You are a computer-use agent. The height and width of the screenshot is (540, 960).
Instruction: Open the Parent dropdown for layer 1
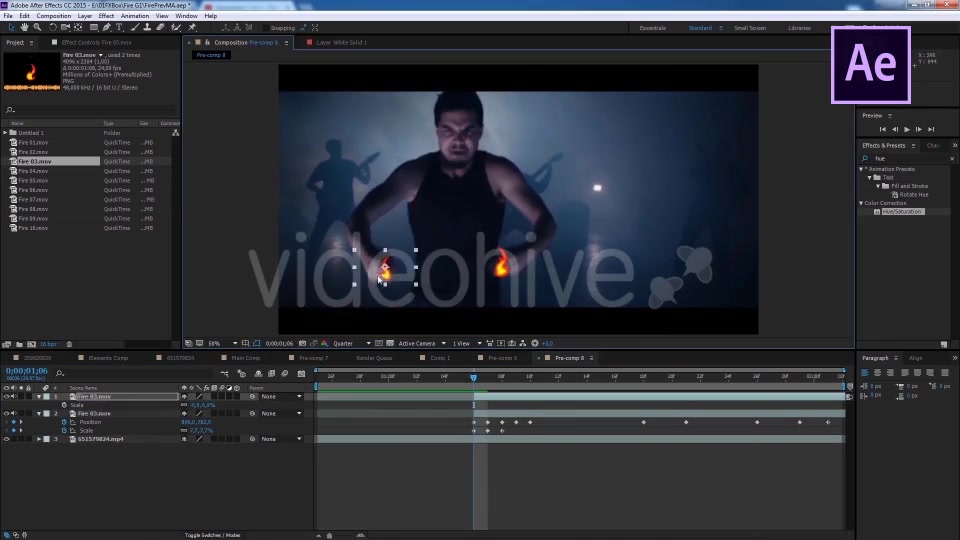(x=282, y=397)
